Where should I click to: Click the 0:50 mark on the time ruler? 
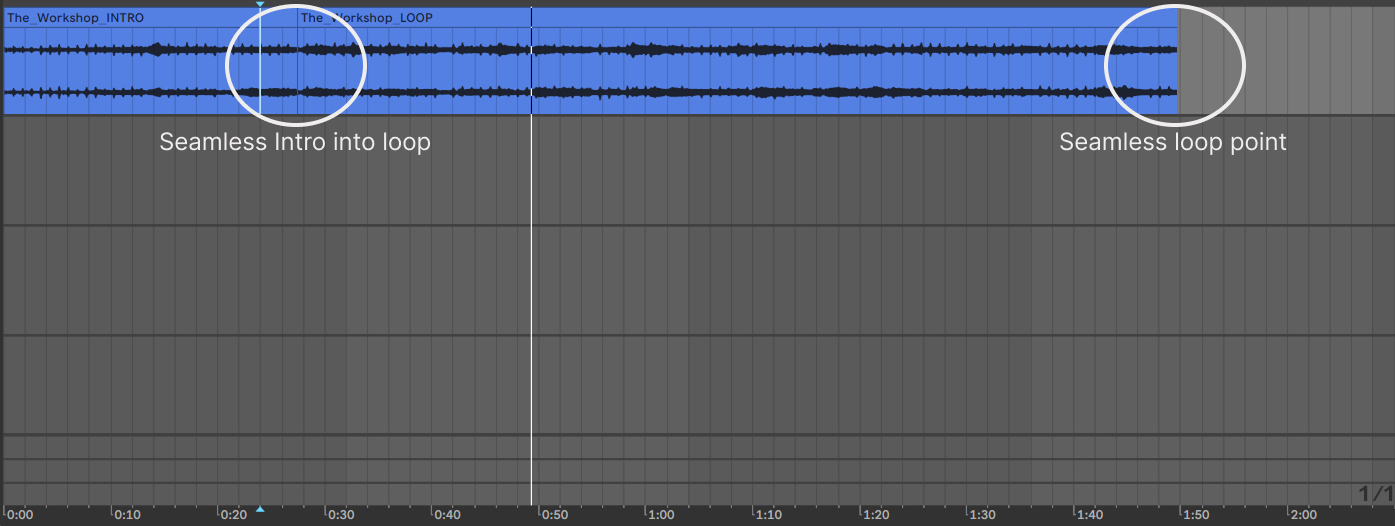tap(554, 516)
